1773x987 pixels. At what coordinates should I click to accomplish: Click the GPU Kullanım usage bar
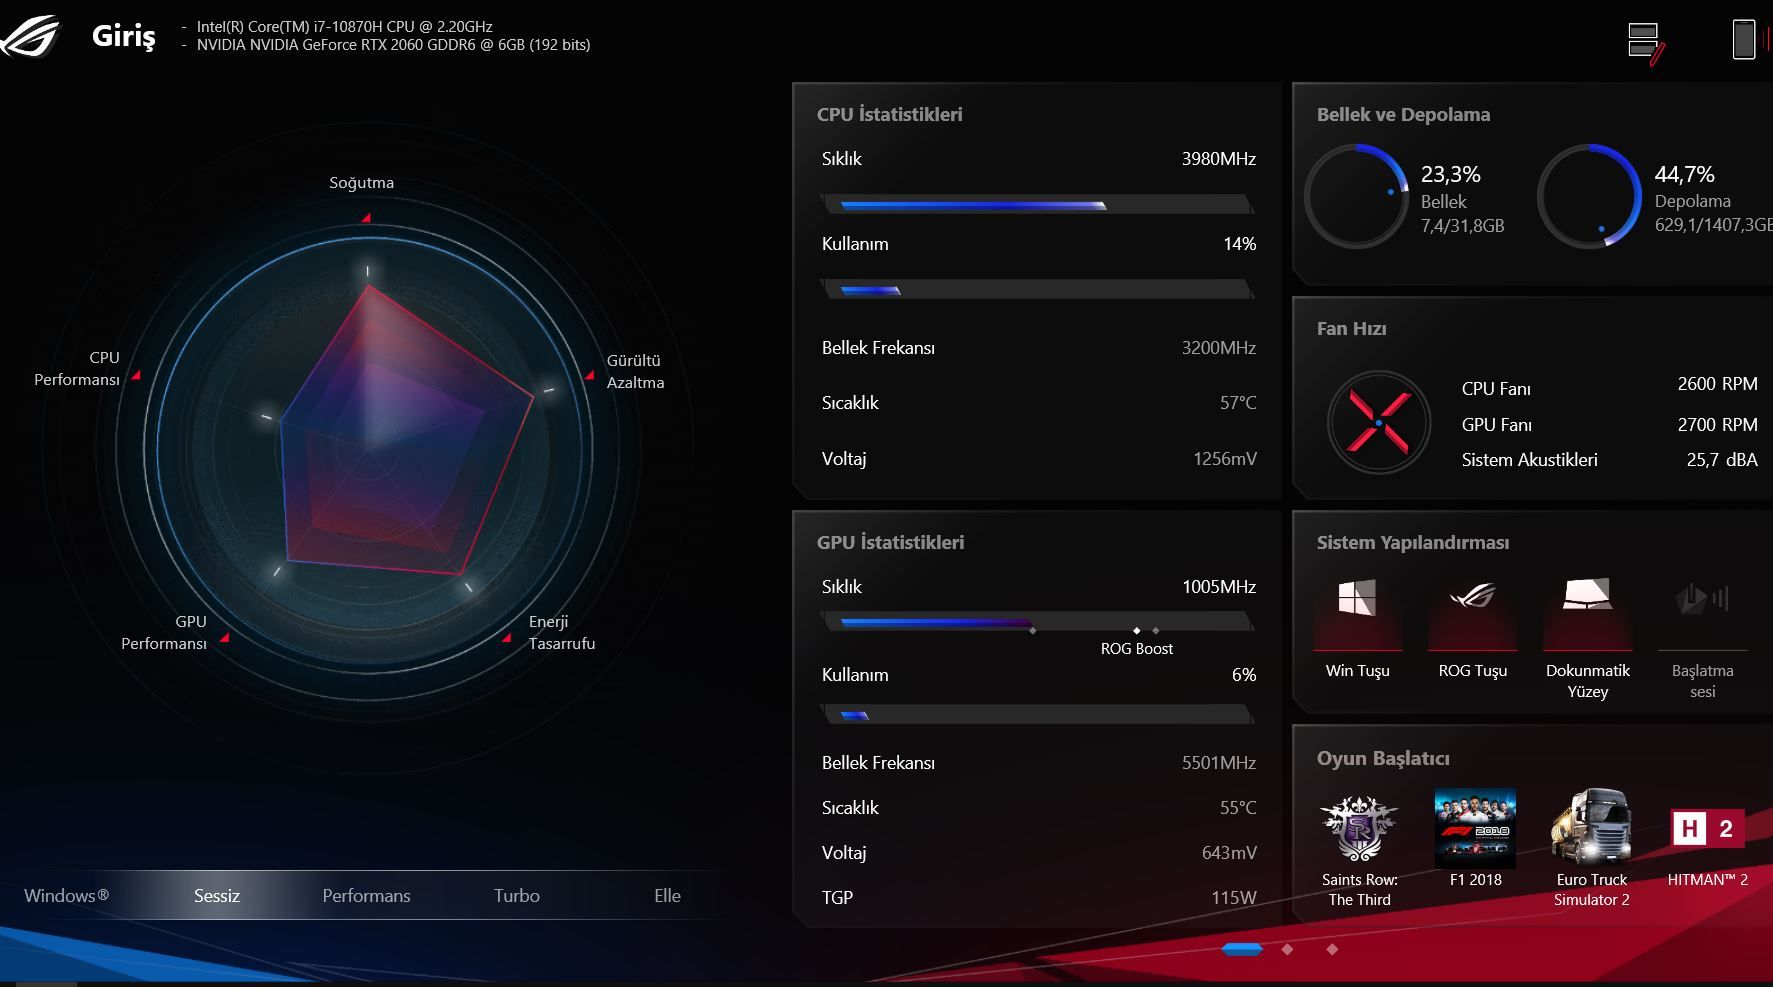[1037, 714]
